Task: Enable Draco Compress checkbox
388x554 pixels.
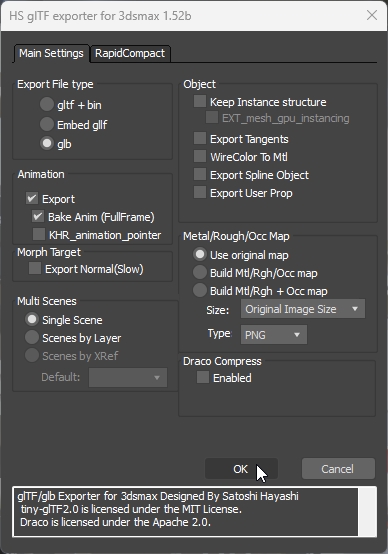Action: [203, 377]
